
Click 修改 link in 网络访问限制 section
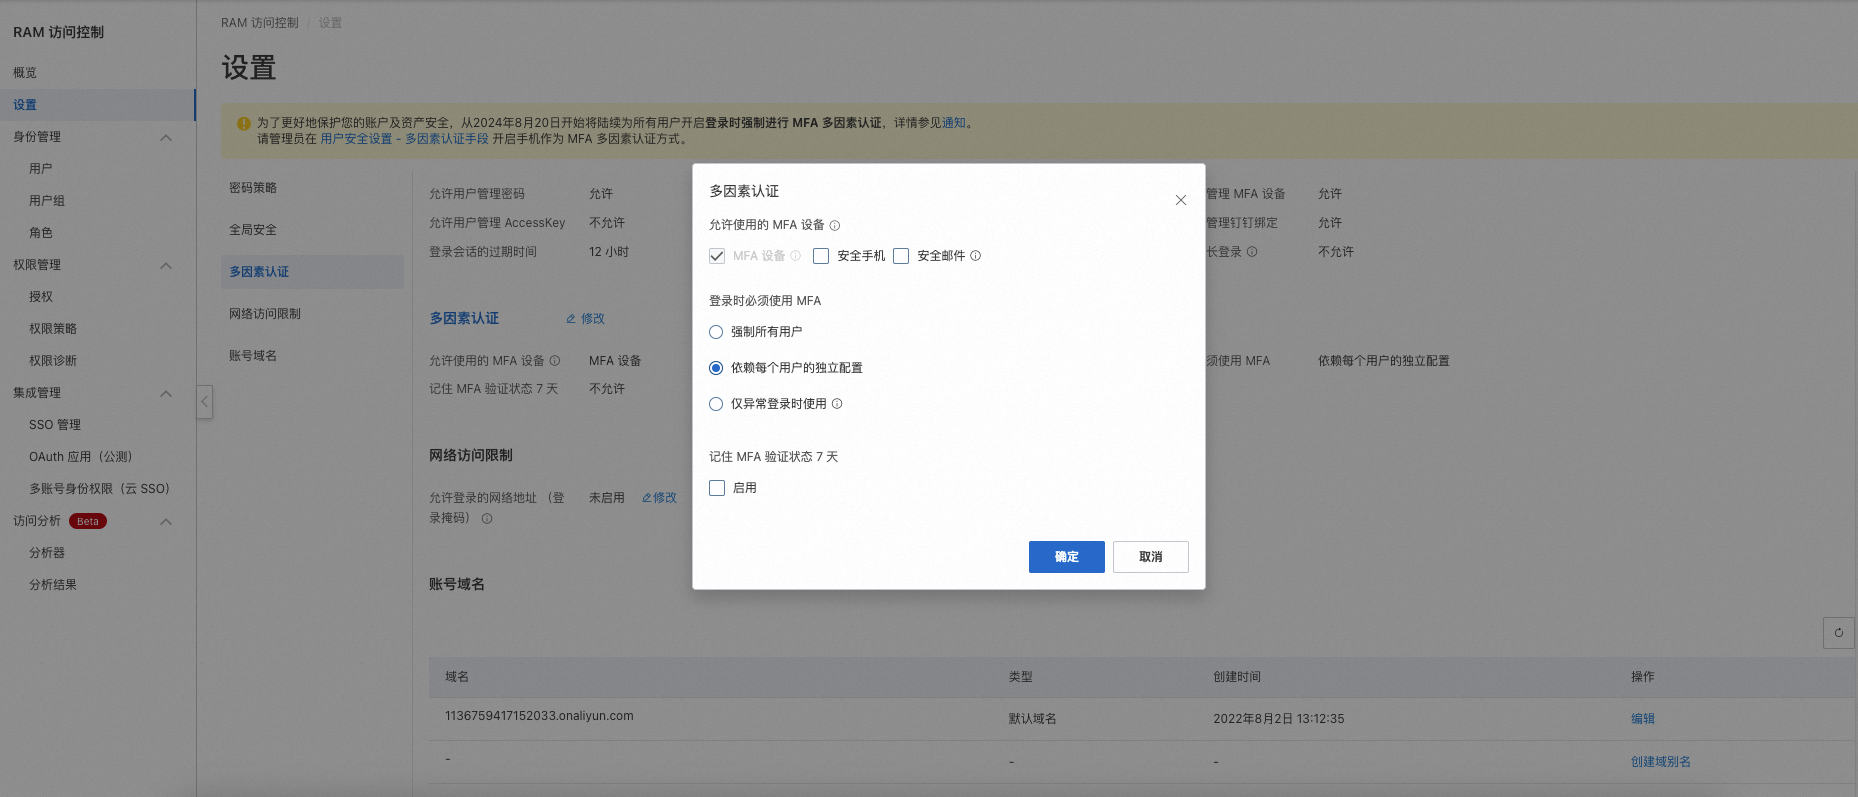click(x=659, y=498)
